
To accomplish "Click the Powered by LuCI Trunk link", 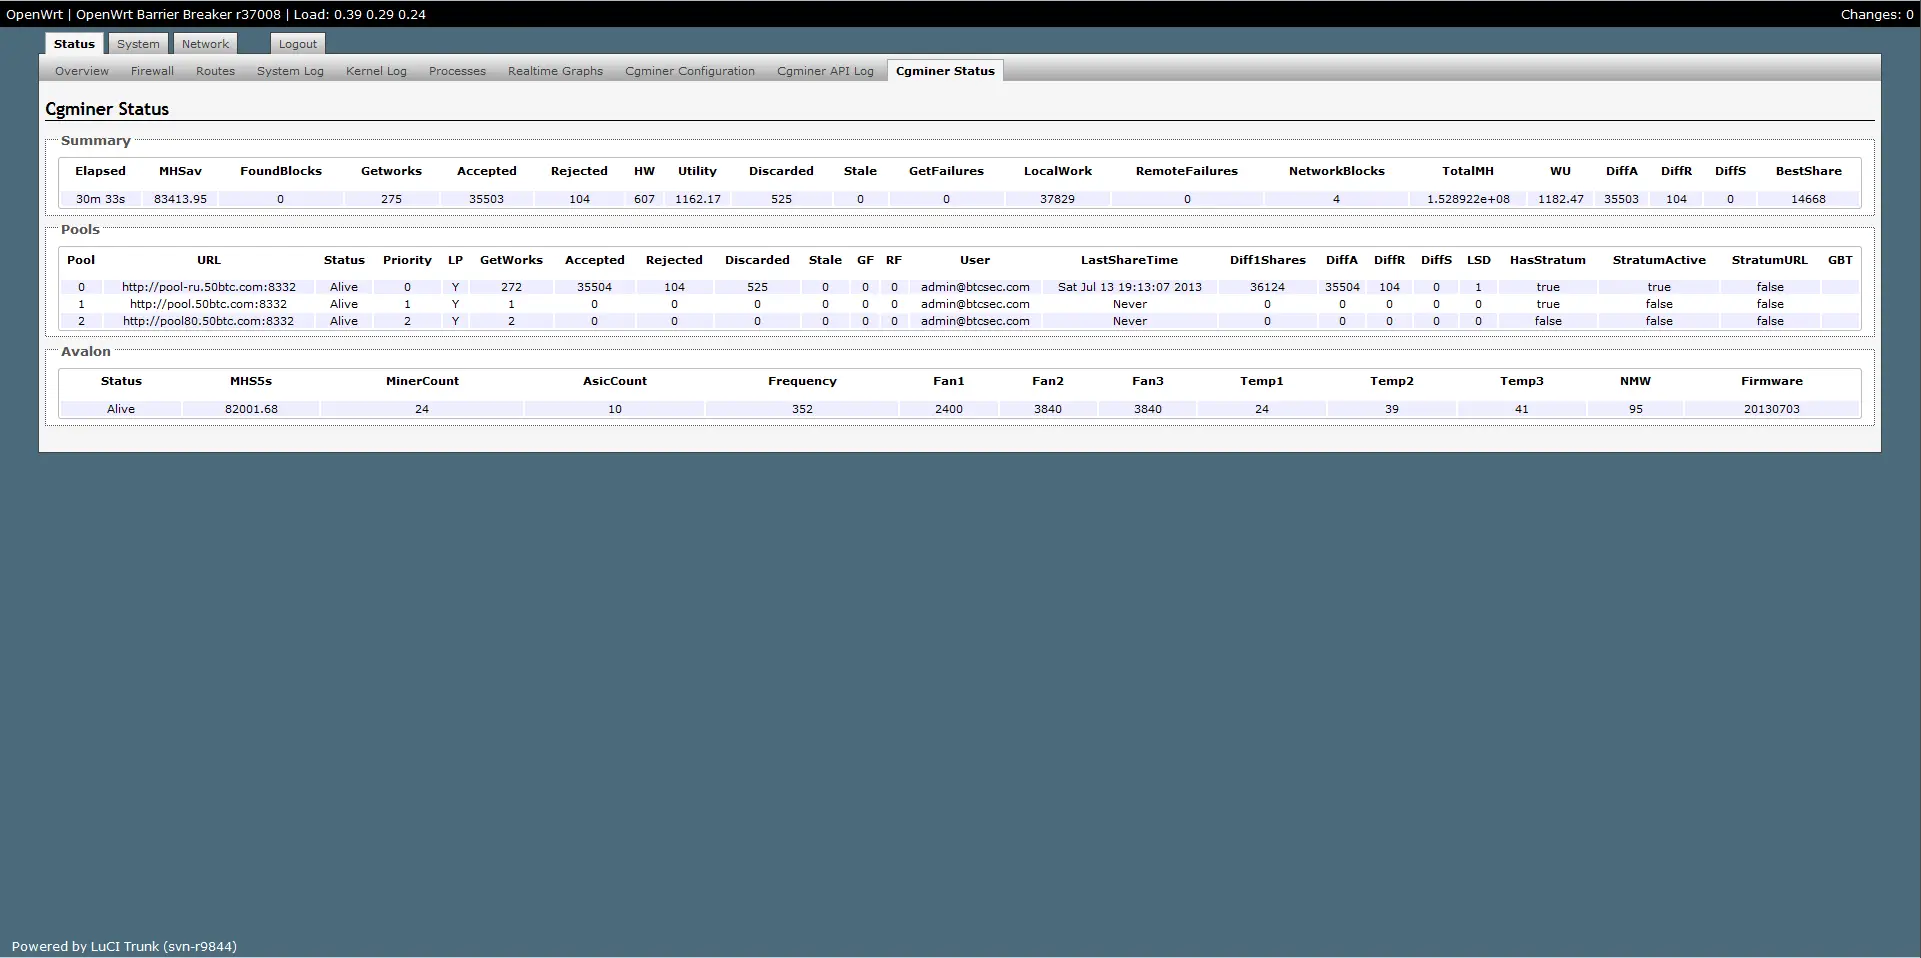I will coord(124,946).
